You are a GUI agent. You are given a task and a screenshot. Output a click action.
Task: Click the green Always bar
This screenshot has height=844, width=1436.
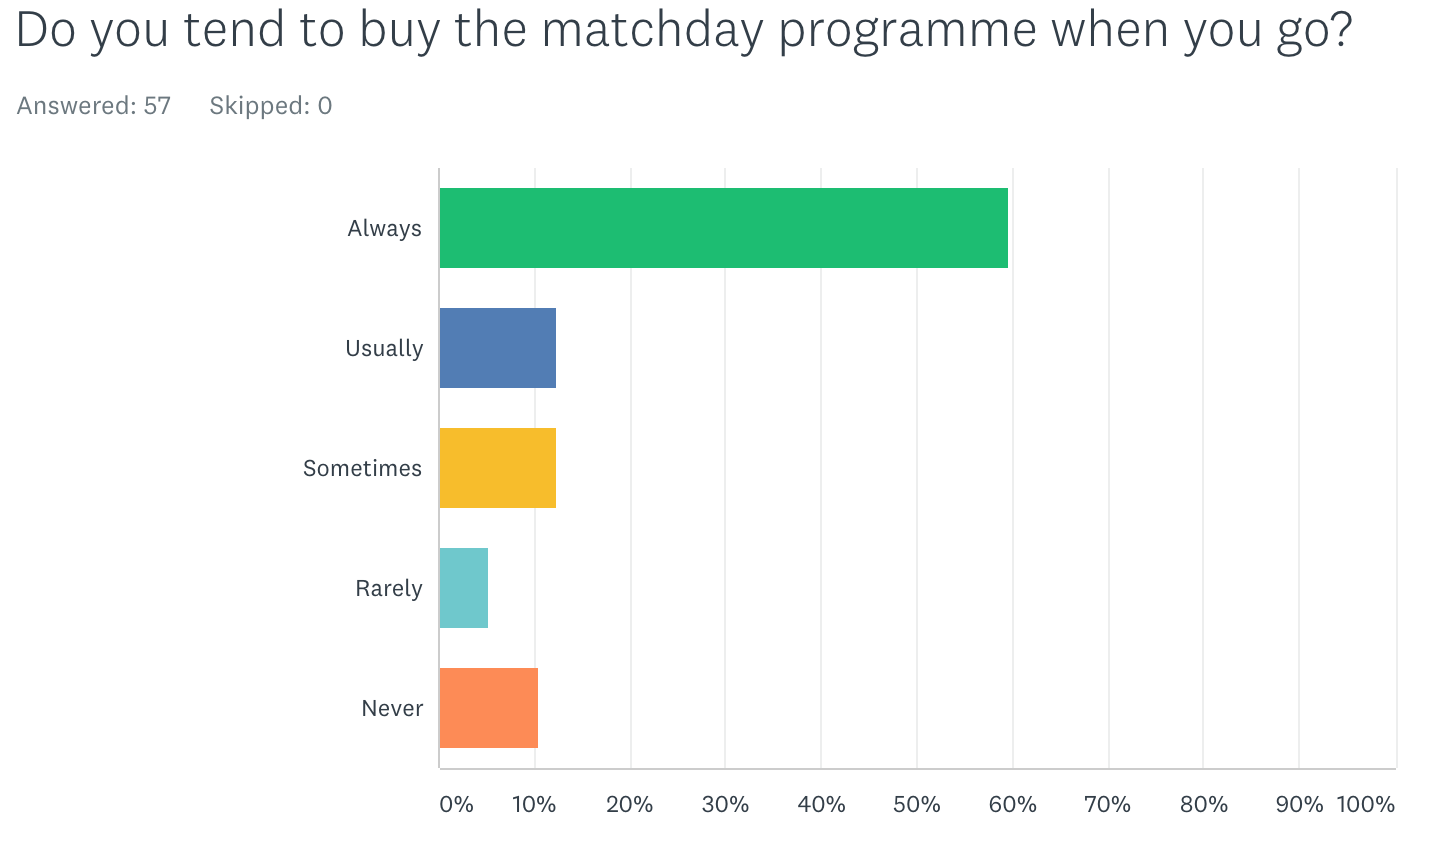pyautogui.click(x=723, y=228)
